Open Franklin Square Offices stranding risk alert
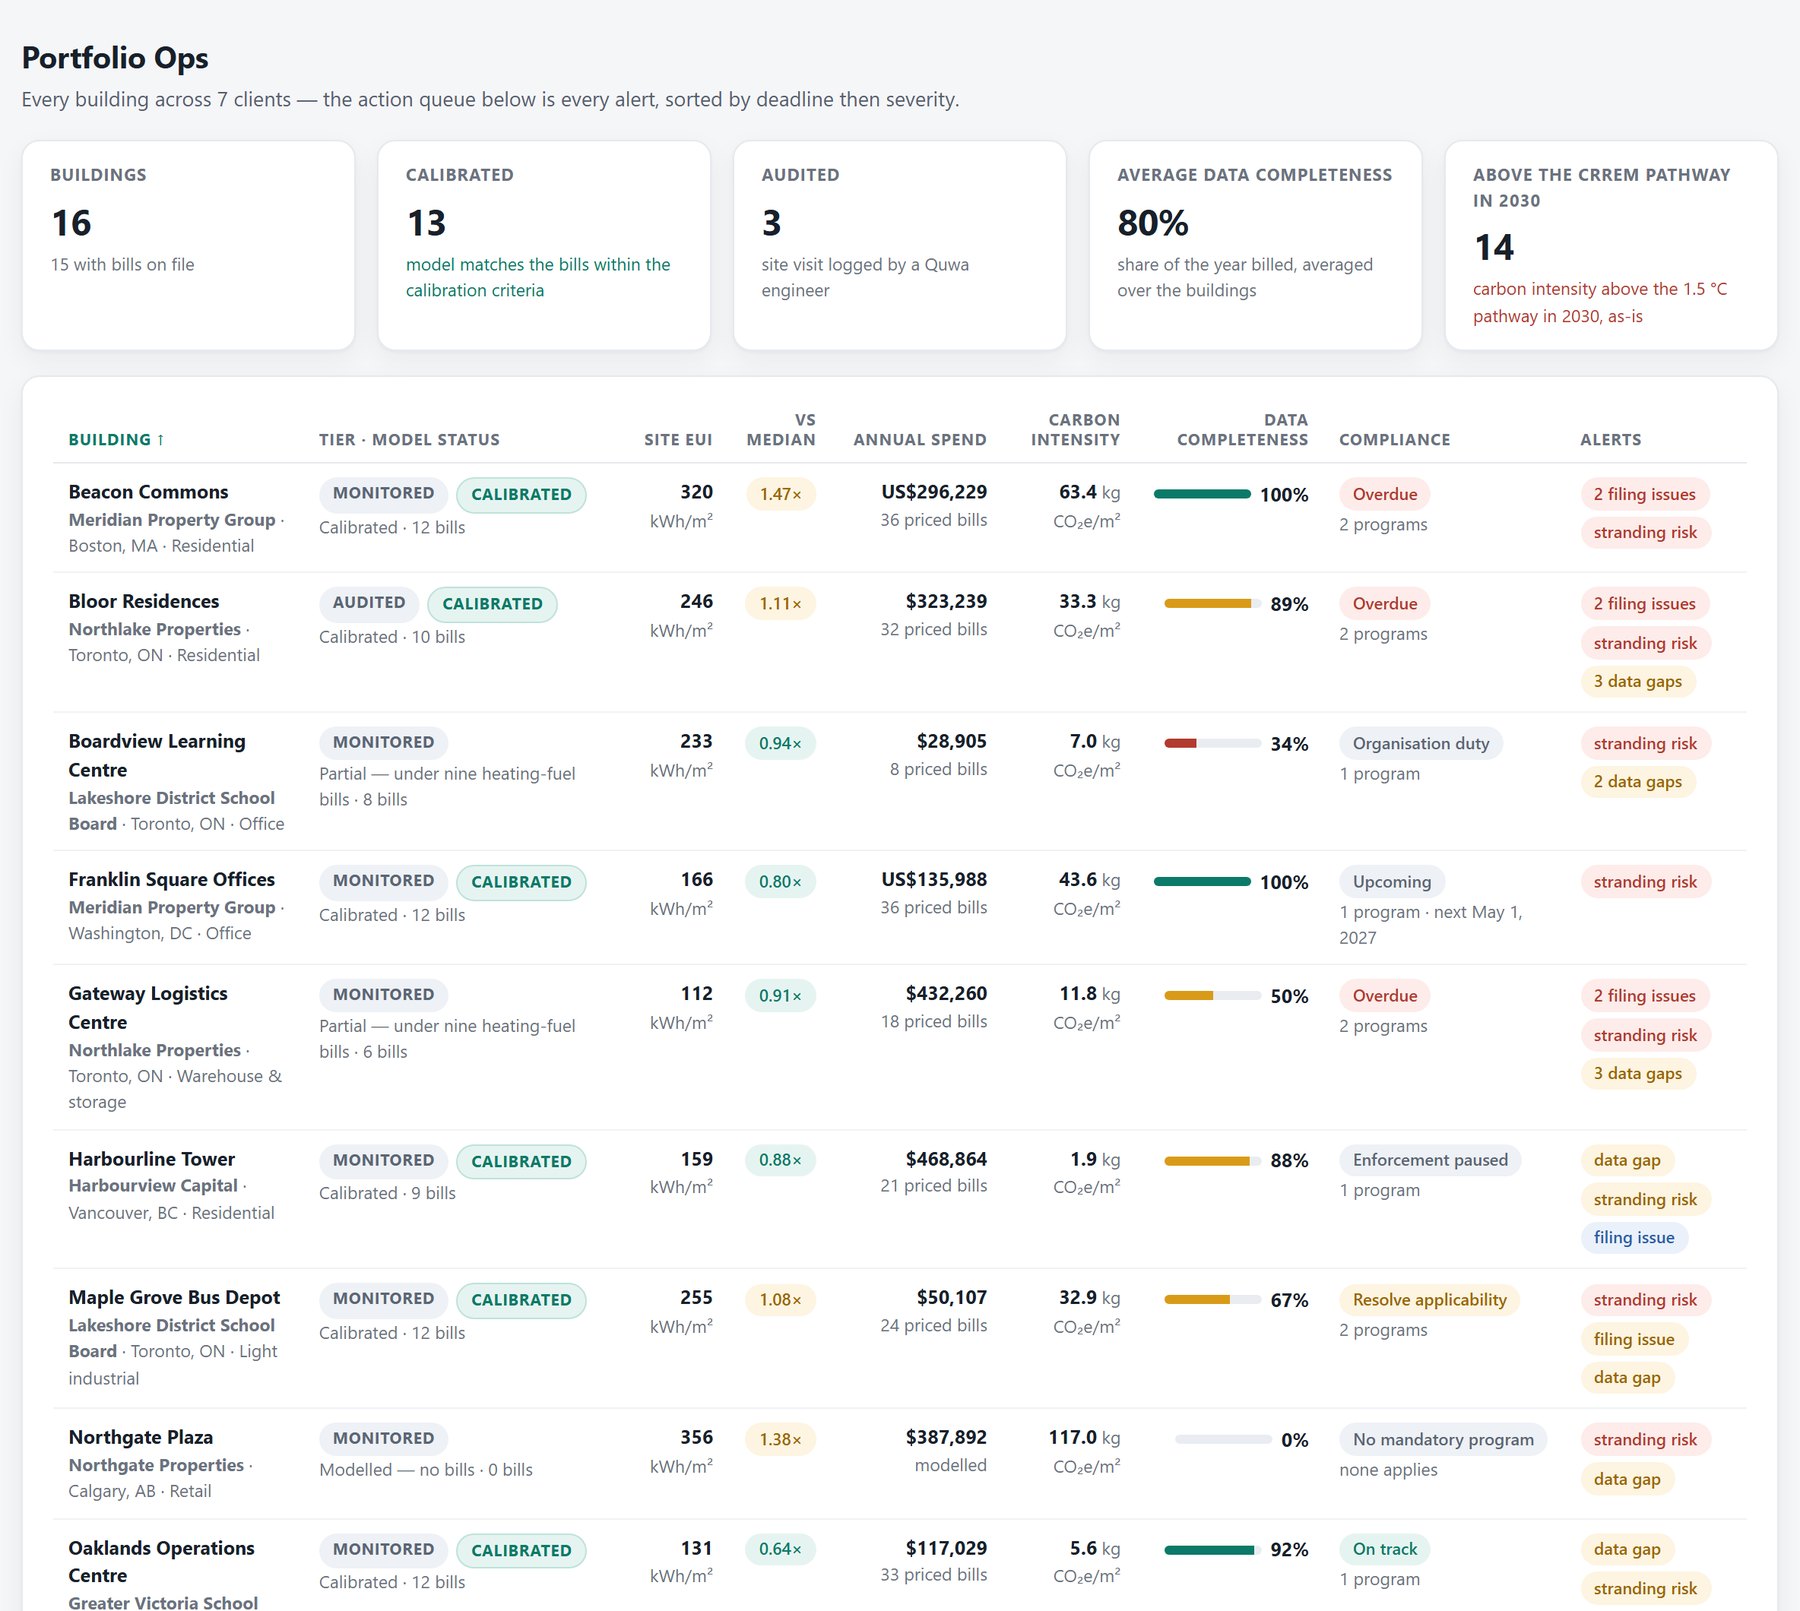 click(x=1645, y=881)
